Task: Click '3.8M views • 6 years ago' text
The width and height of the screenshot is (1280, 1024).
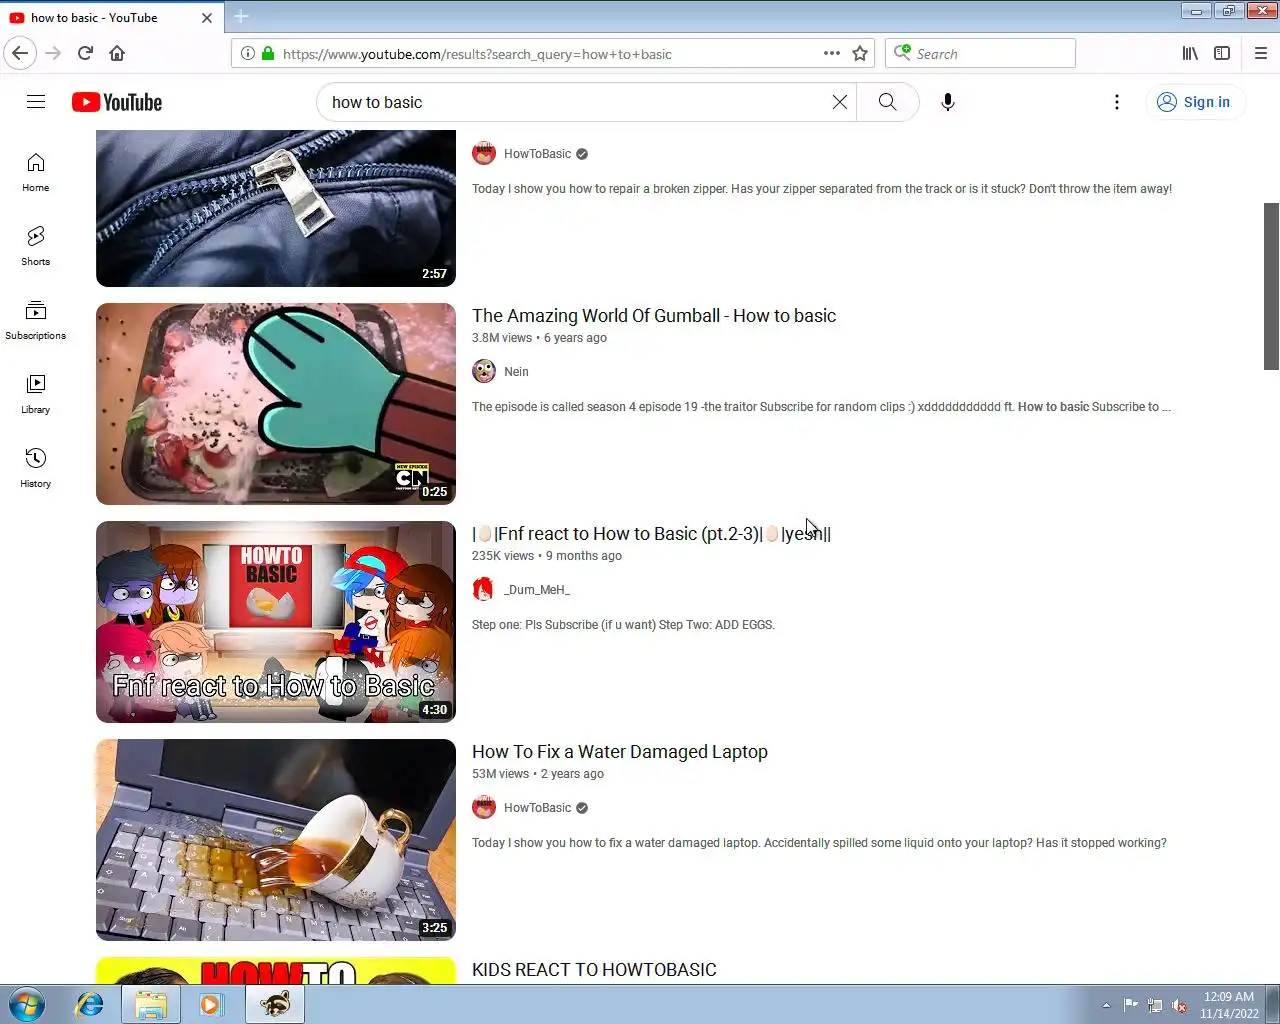Action: [539, 338]
